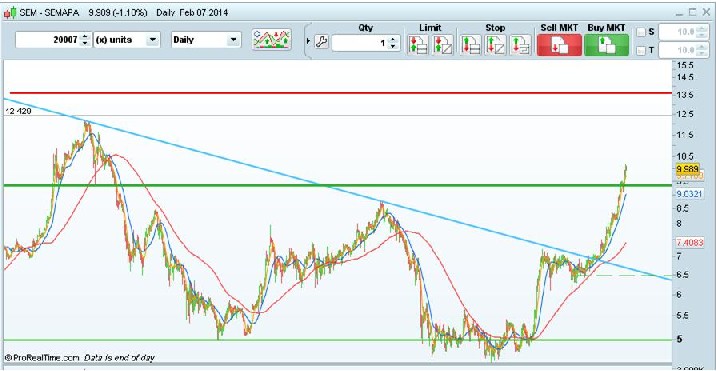Adjust the Qty stepper arrows
The width and height of the screenshot is (716, 371).
pyautogui.click(x=393, y=44)
